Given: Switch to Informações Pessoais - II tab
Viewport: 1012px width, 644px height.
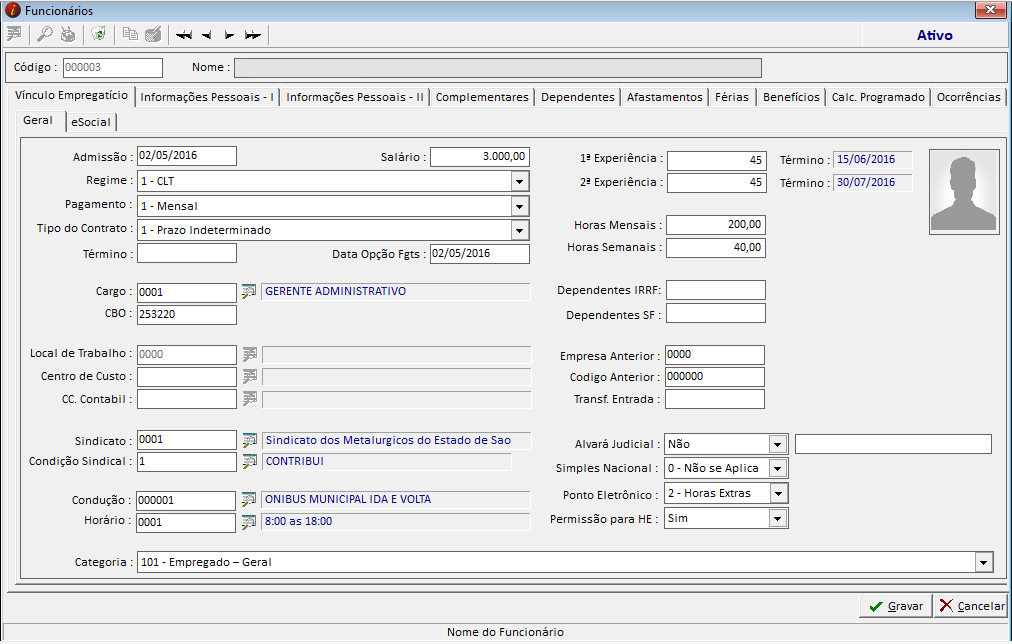Looking at the screenshot, I should point(355,97).
